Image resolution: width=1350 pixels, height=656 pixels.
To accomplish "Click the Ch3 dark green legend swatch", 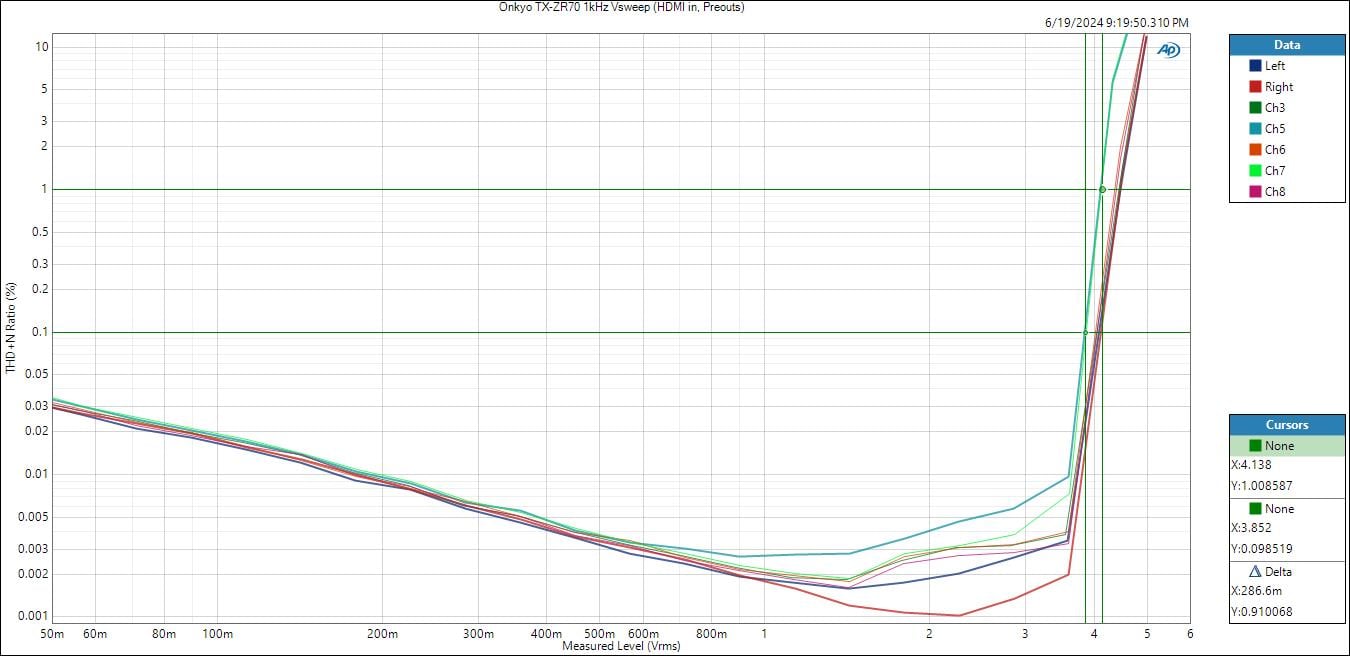I will (x=1255, y=108).
